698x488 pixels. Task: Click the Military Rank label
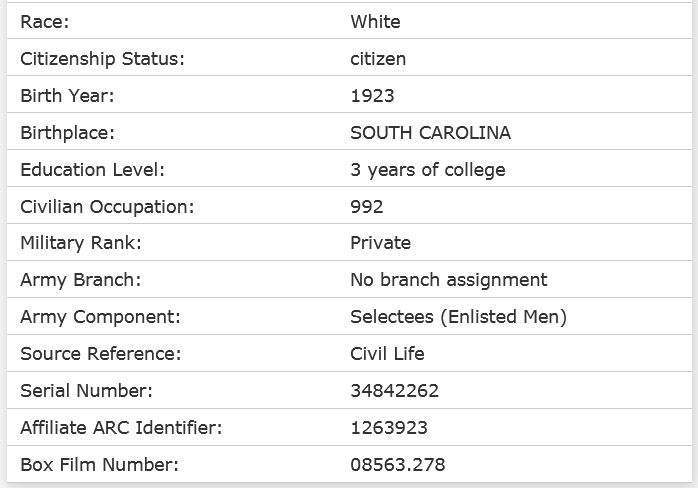81,243
